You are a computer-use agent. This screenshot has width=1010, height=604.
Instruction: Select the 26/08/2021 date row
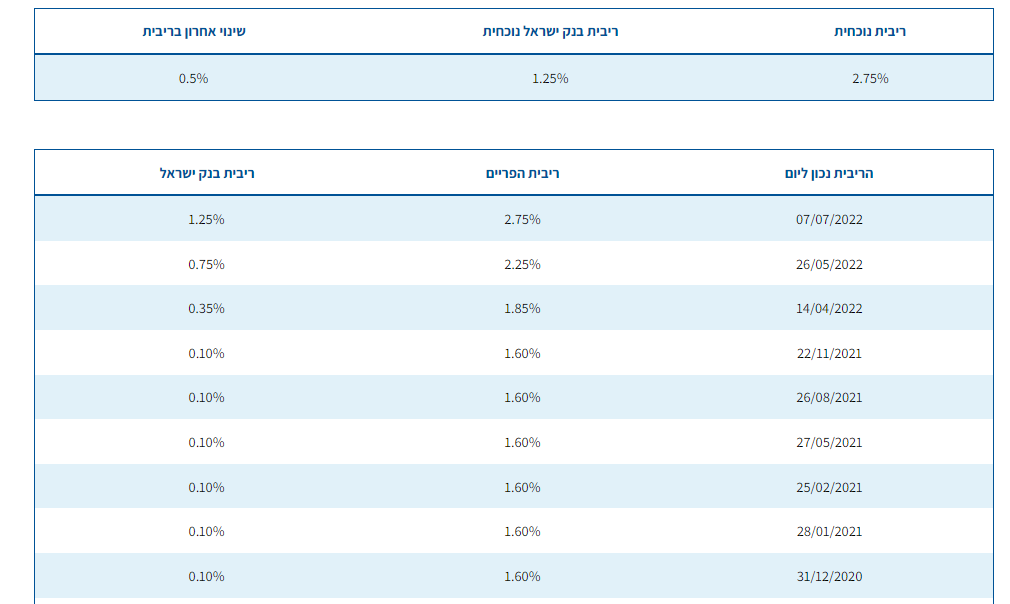829,397
